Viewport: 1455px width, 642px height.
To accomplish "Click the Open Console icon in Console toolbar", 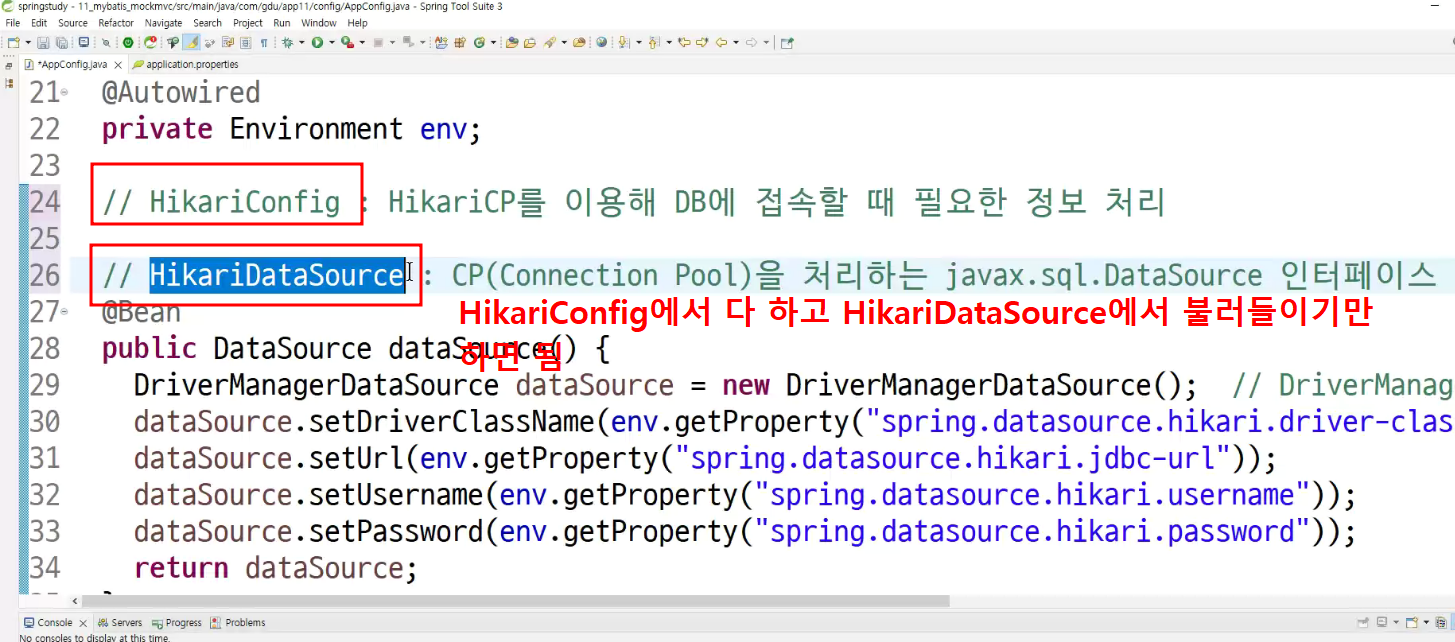I will 1412,622.
